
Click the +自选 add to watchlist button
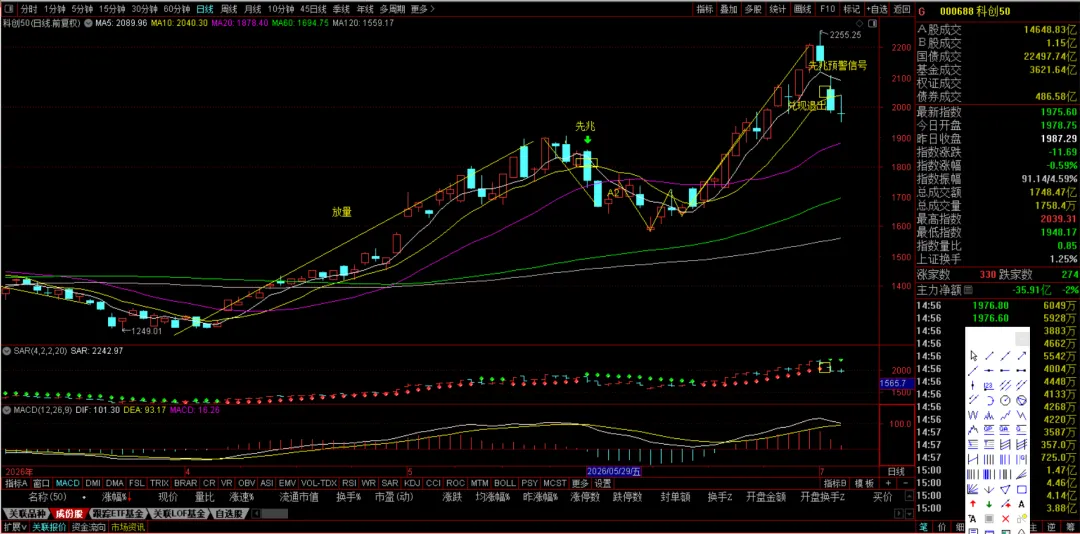pyautogui.click(x=877, y=9)
